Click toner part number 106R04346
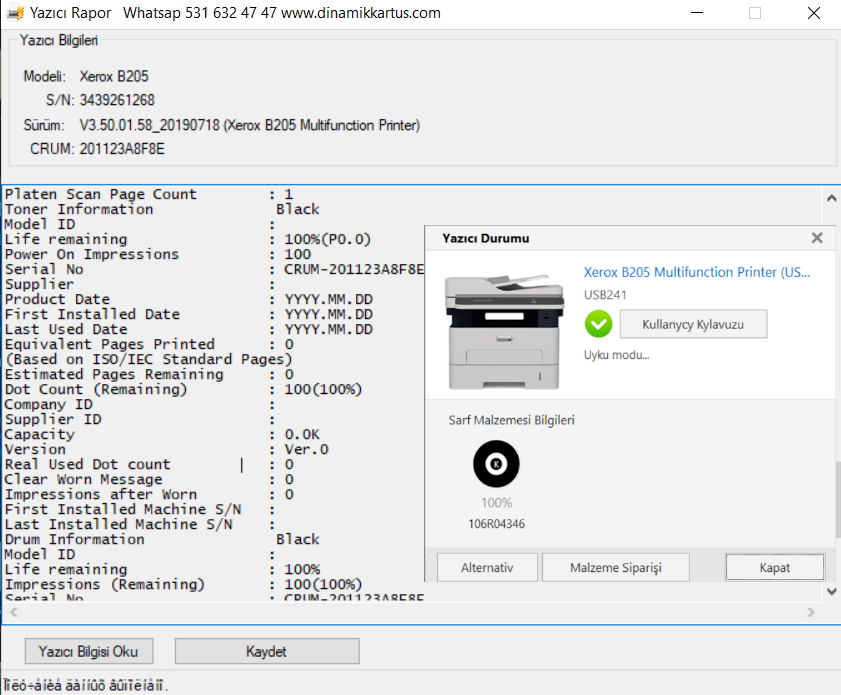Screen dimensions: 841x695 click(497, 524)
